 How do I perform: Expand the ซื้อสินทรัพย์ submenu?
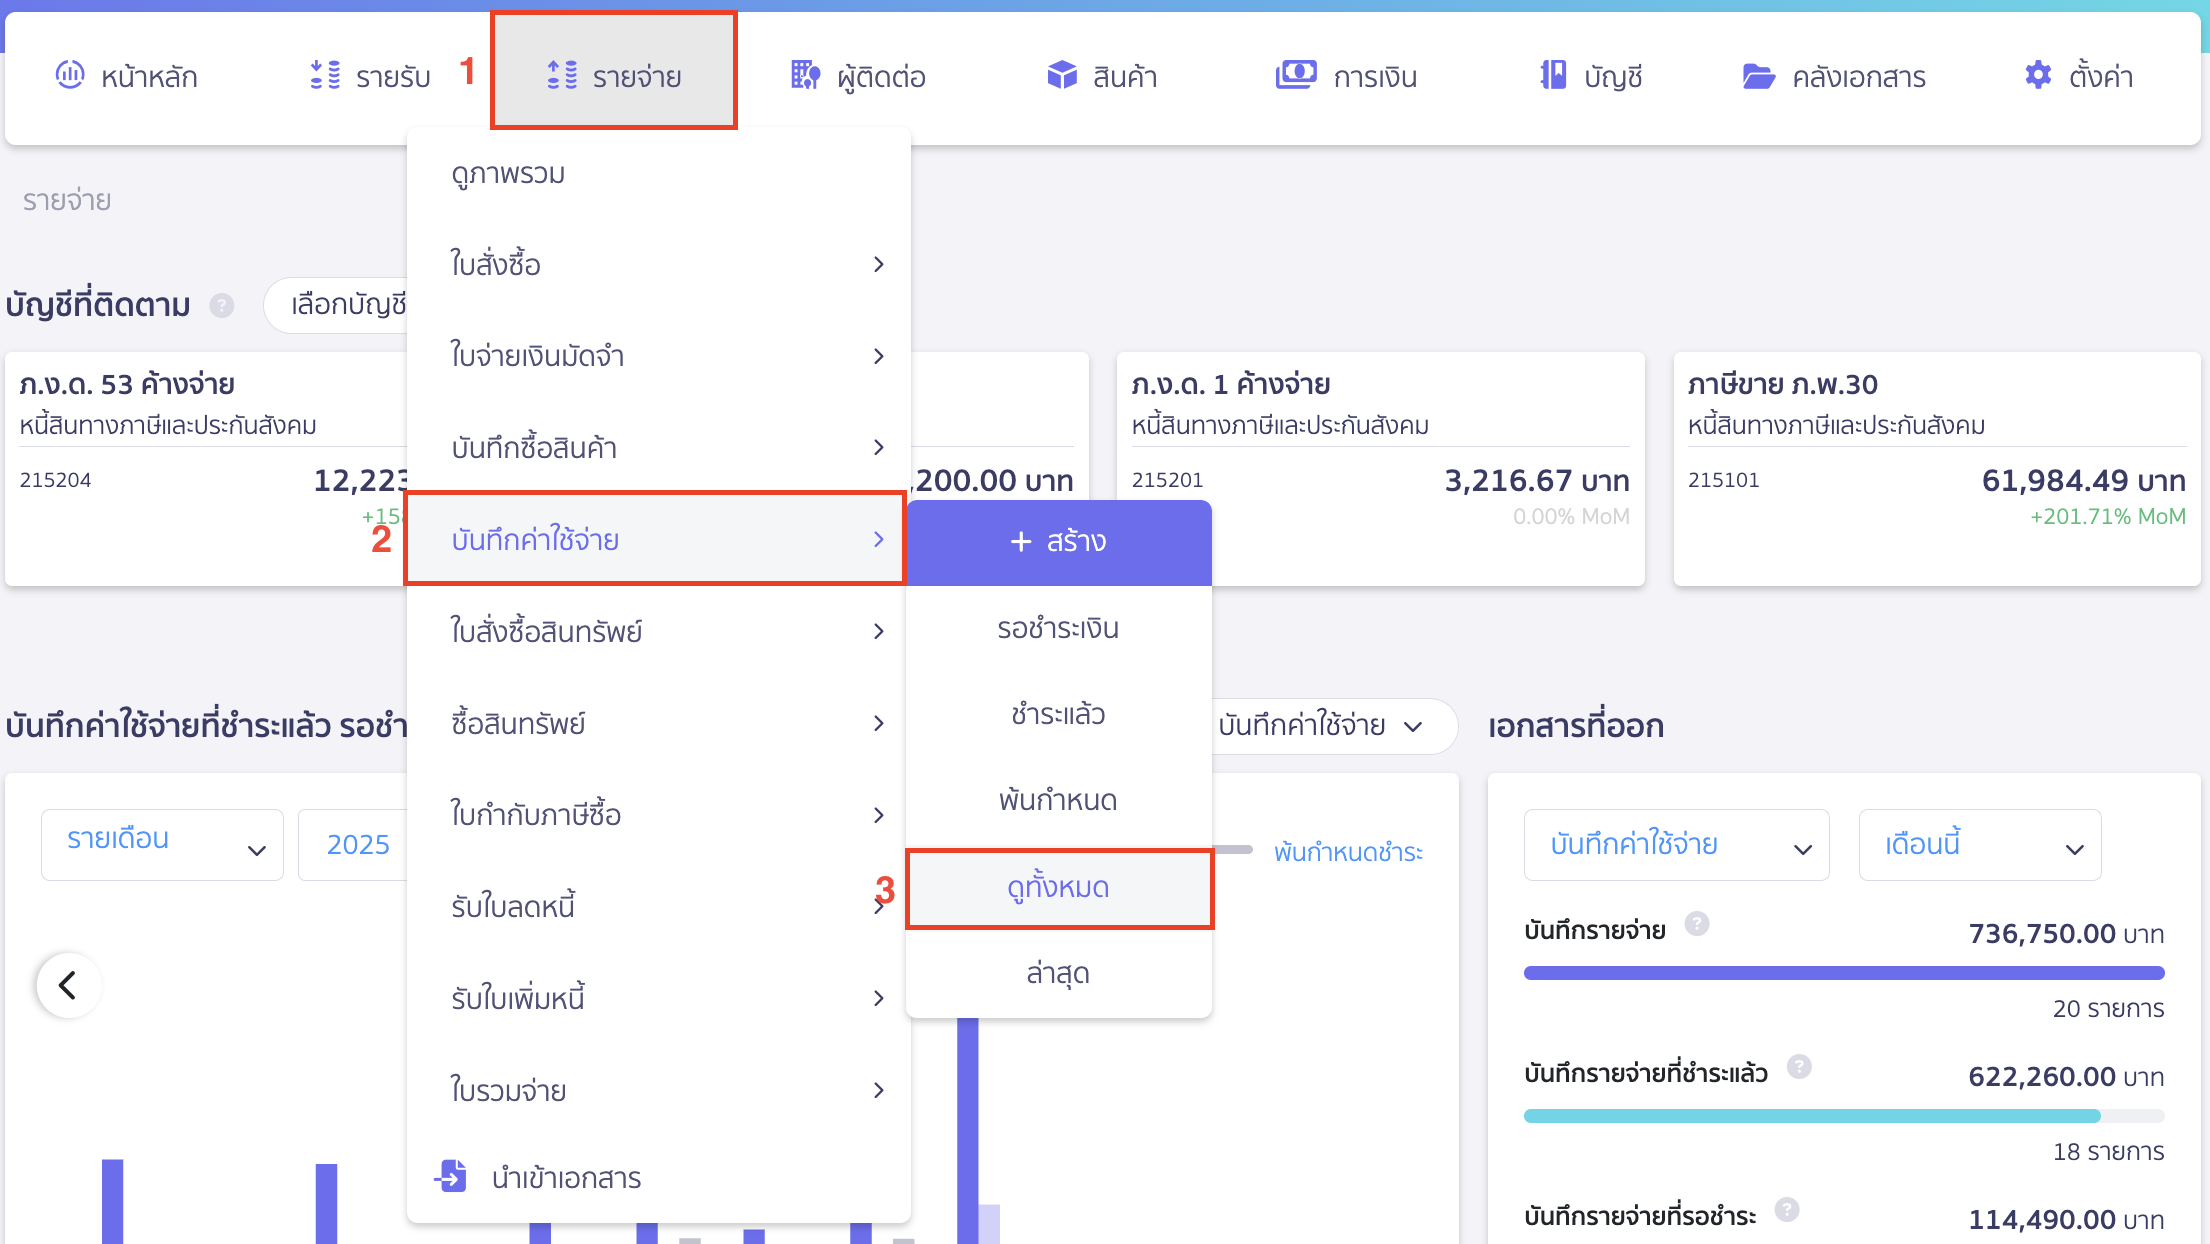[658, 723]
